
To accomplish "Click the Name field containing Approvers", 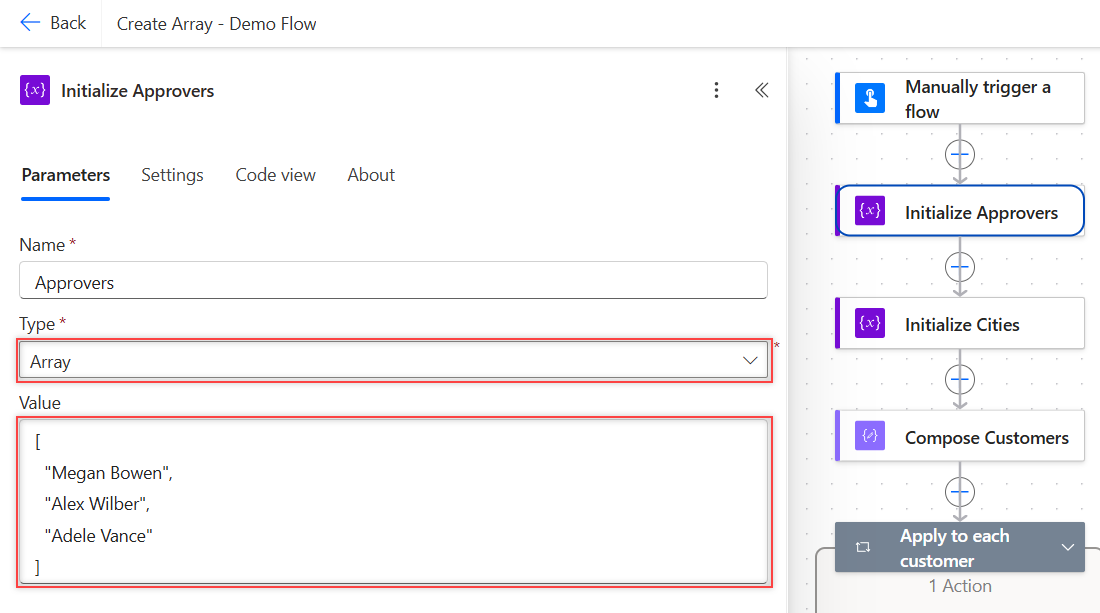I will click(x=394, y=281).
